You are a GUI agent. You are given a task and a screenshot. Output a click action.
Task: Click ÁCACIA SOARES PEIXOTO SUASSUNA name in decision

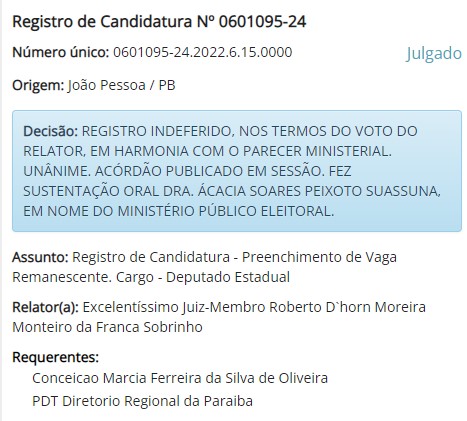click(x=319, y=191)
